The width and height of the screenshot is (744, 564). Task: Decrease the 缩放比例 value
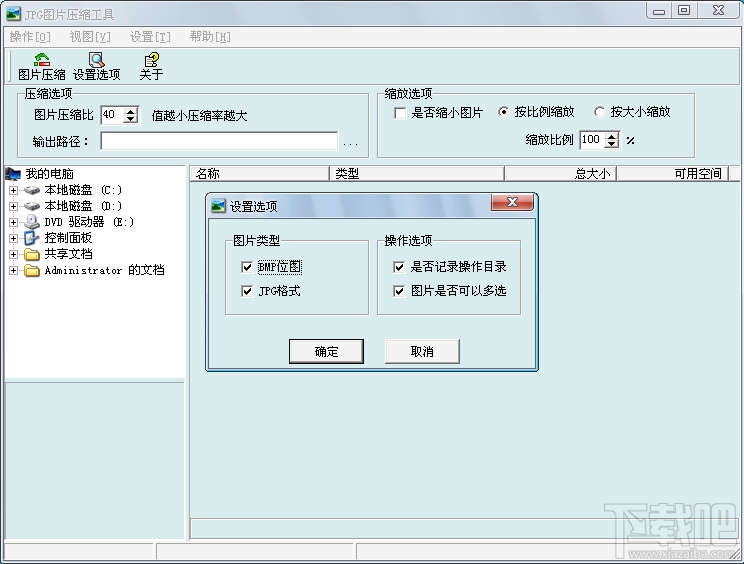[x=612, y=143]
